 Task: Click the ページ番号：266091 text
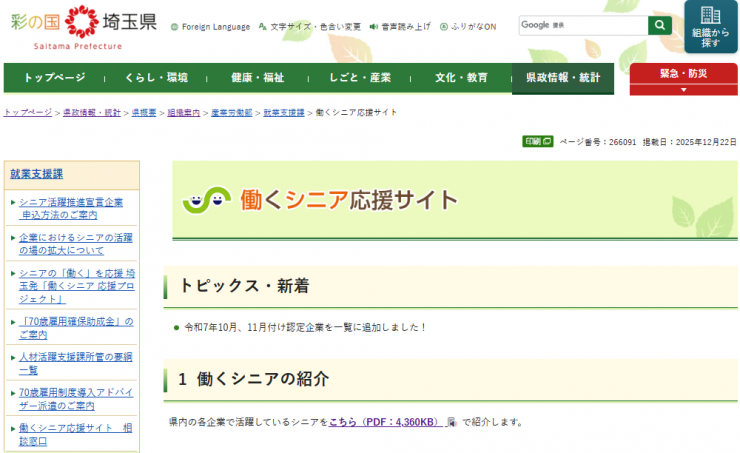[598, 142]
